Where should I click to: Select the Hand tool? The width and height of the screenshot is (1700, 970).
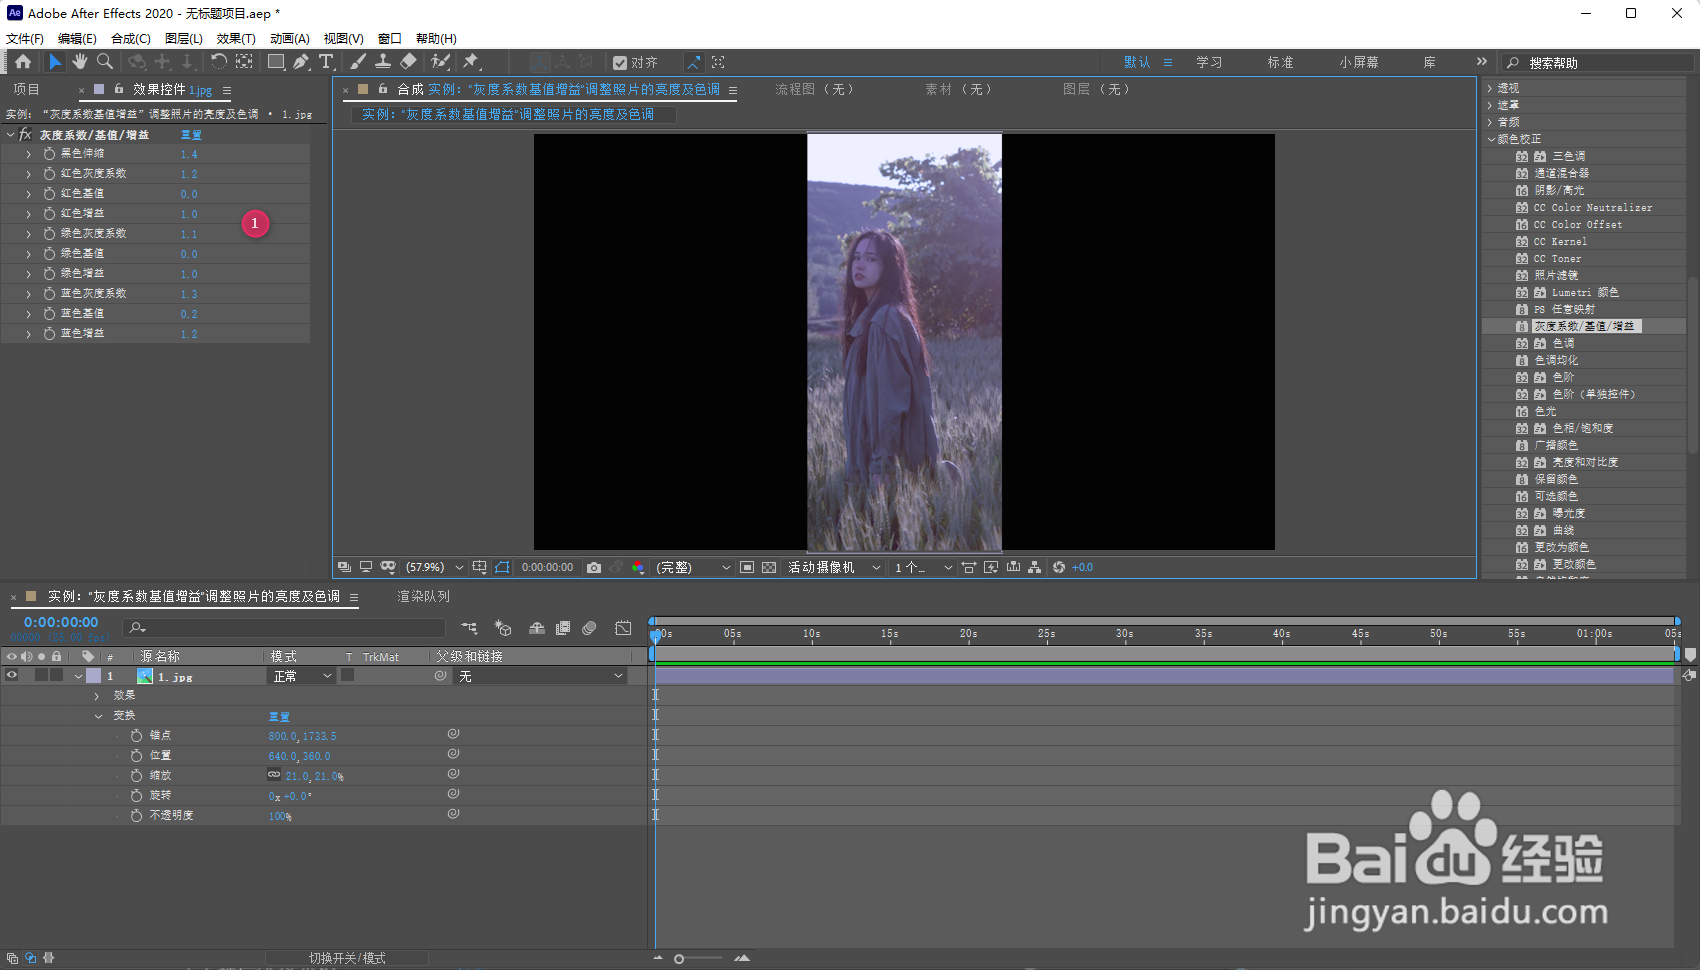click(x=80, y=62)
